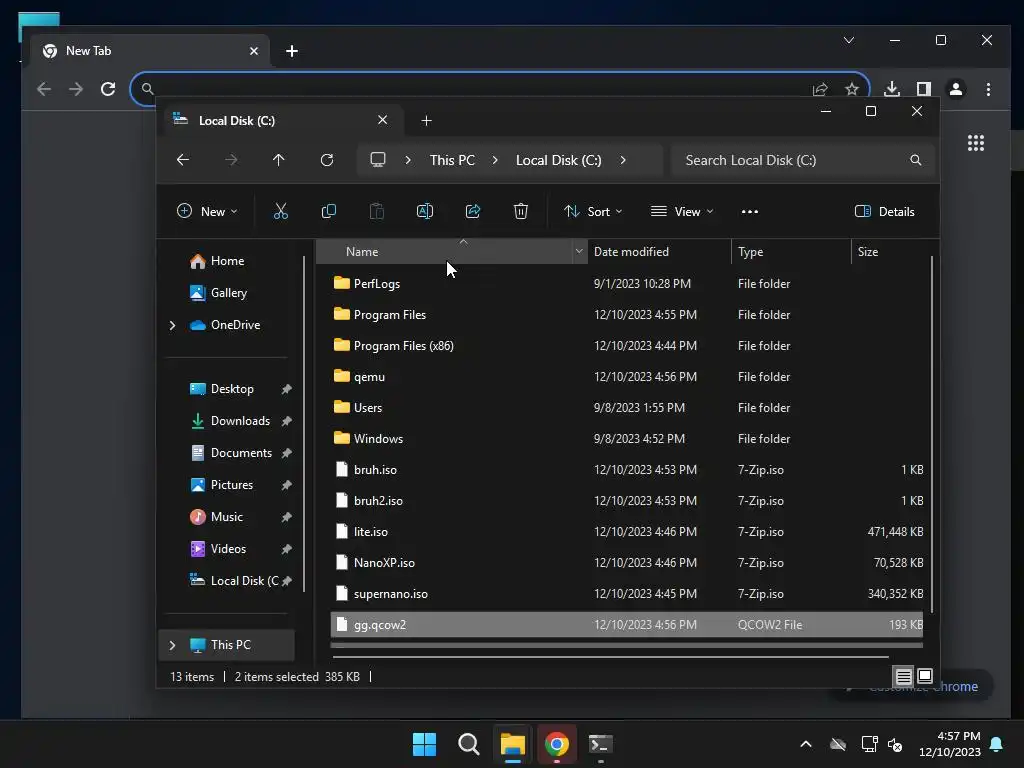Expand the OneDrive tree node
Image resolution: width=1024 pixels, height=768 pixels.
tap(172, 325)
